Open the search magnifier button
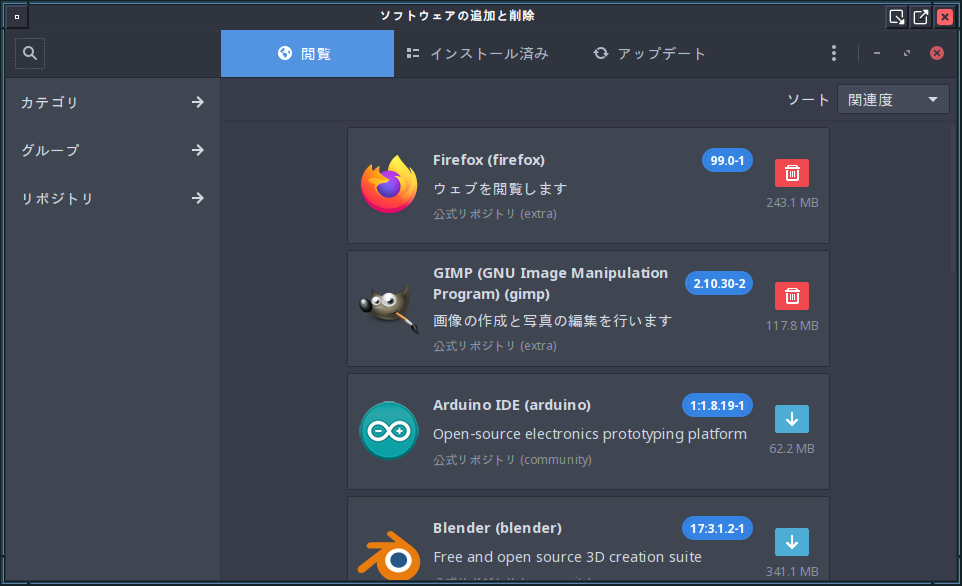Screen dimensions: 962x586 (x=30, y=53)
